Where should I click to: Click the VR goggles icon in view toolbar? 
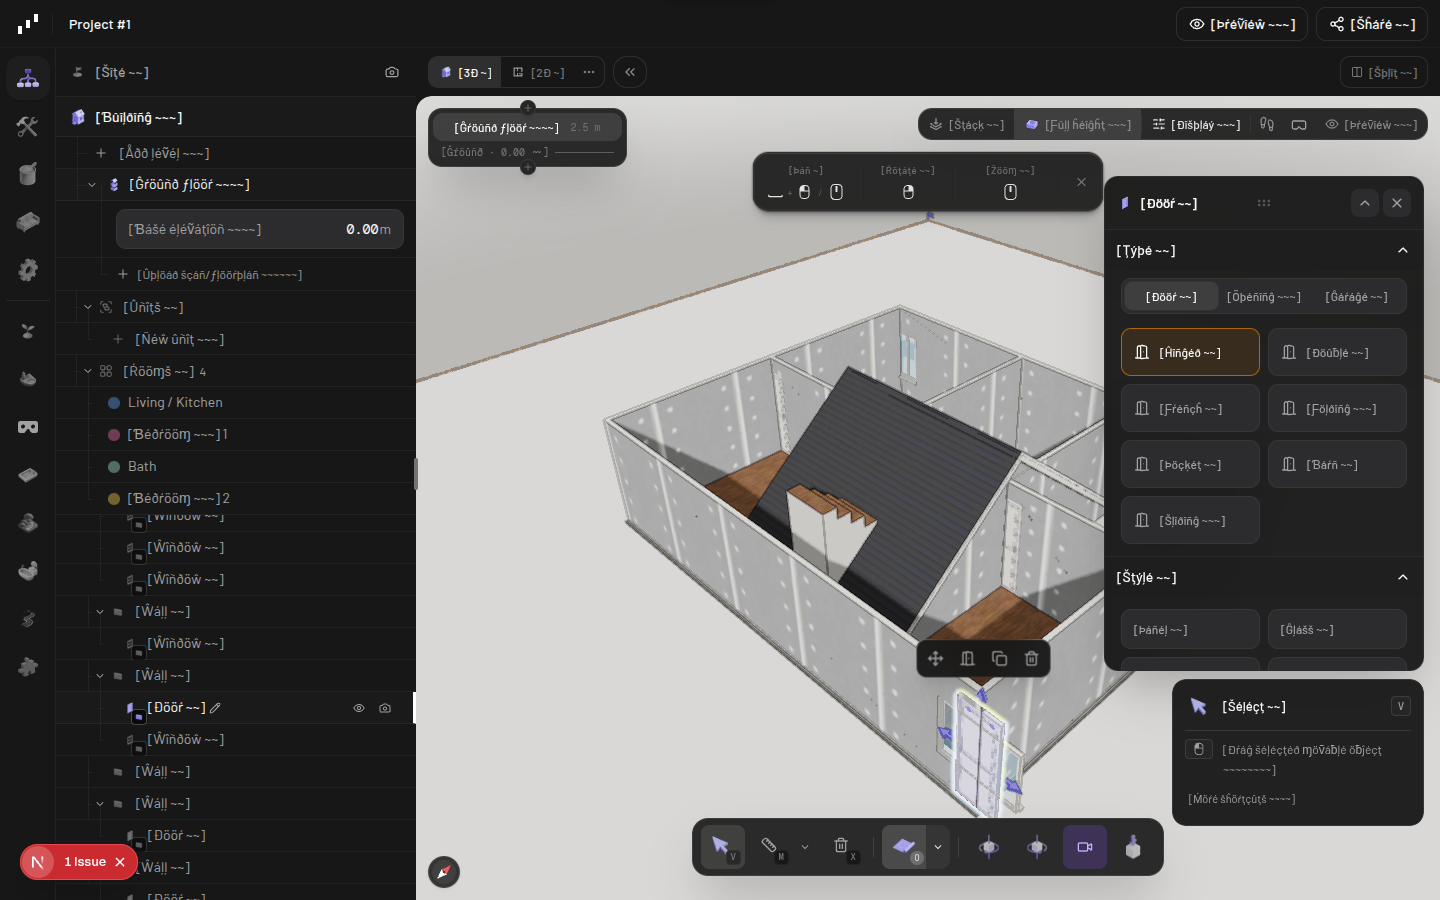(1299, 125)
